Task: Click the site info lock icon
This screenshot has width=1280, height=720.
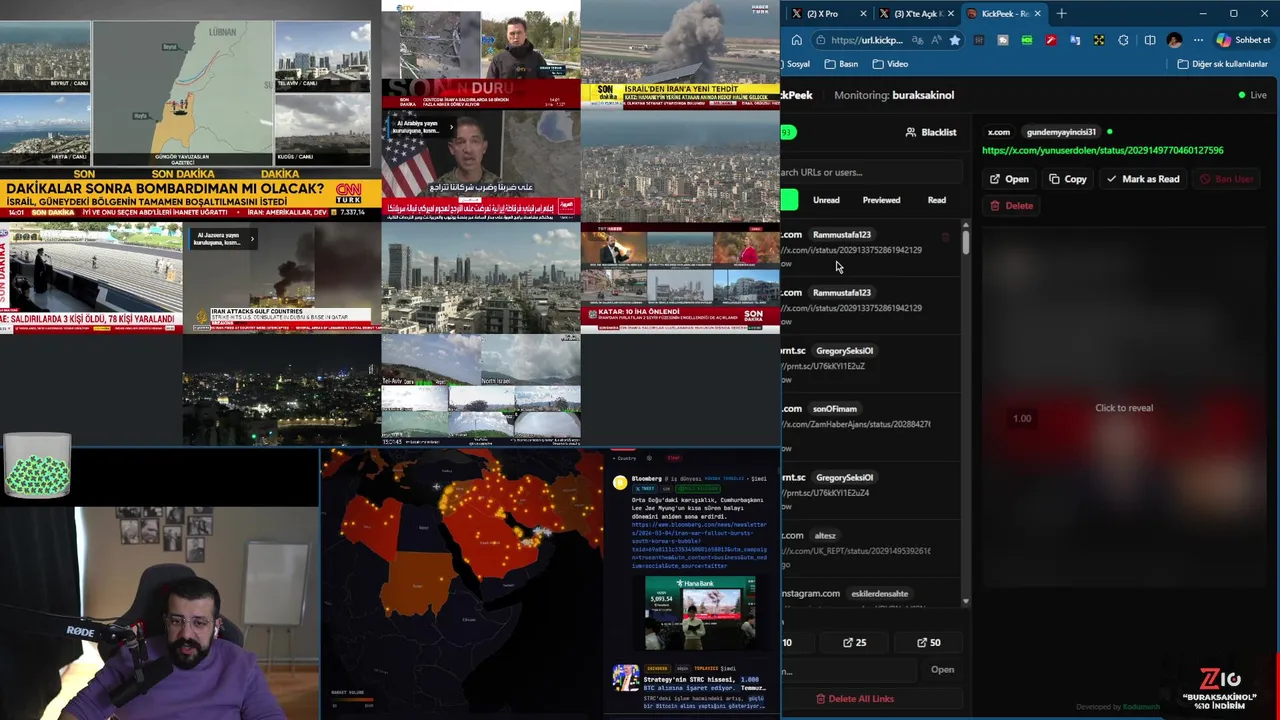Action: pyautogui.click(x=821, y=40)
